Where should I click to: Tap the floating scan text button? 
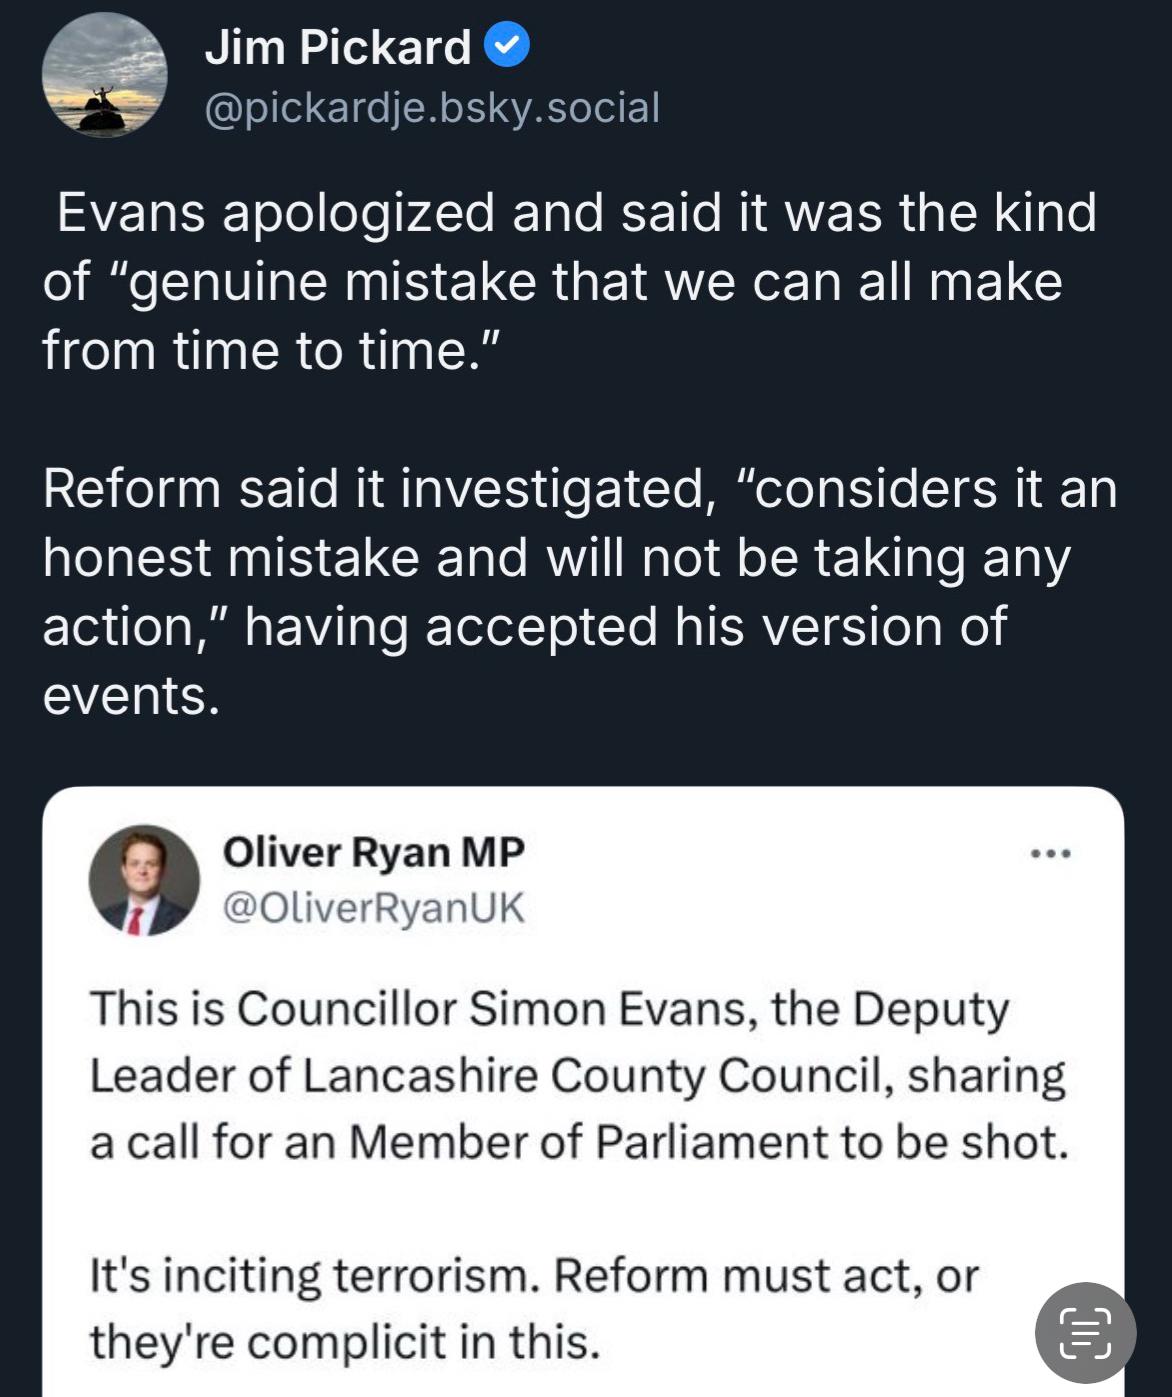point(1085,1332)
